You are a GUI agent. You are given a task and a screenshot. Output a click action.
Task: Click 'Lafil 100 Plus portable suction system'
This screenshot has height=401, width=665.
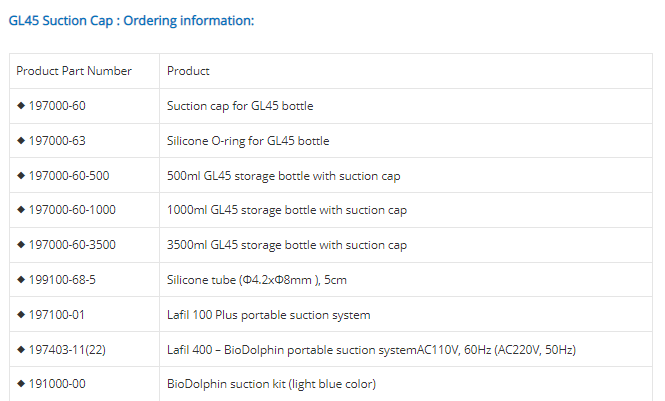point(268,315)
